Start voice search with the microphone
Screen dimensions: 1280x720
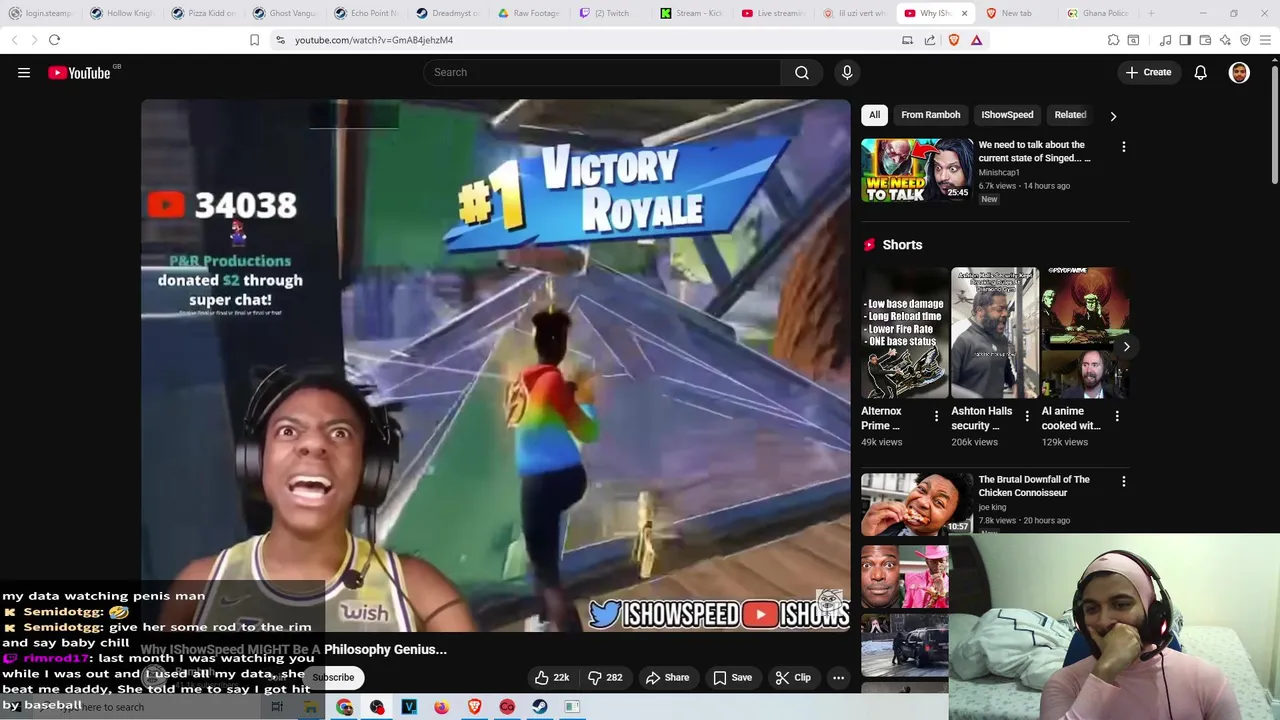847,72
